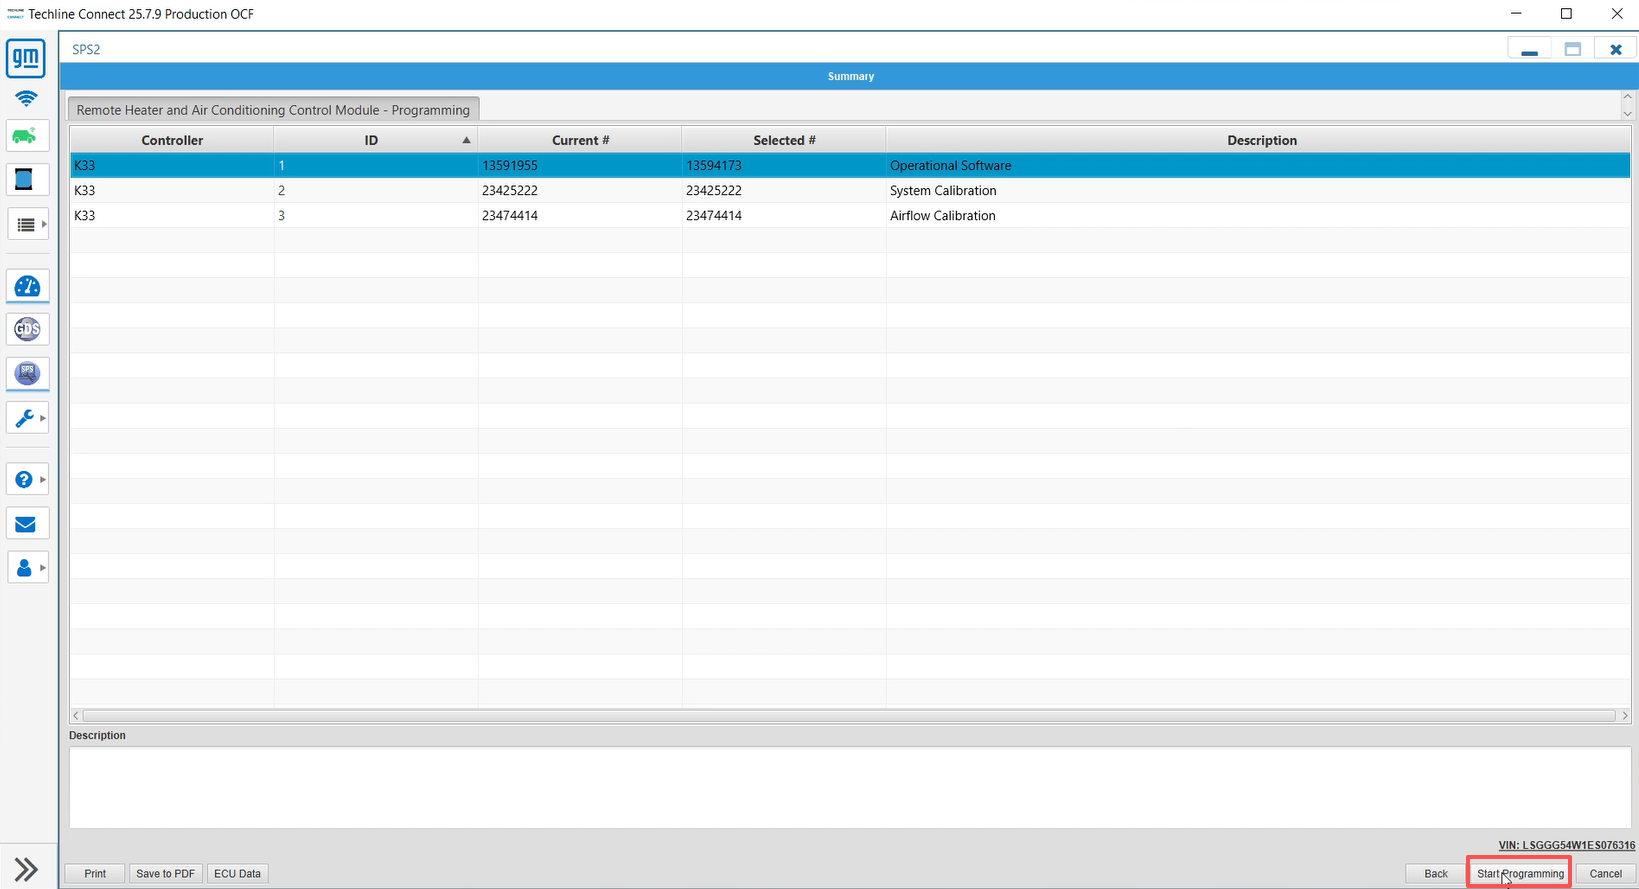Click Save to PDF button

[x=165, y=873]
